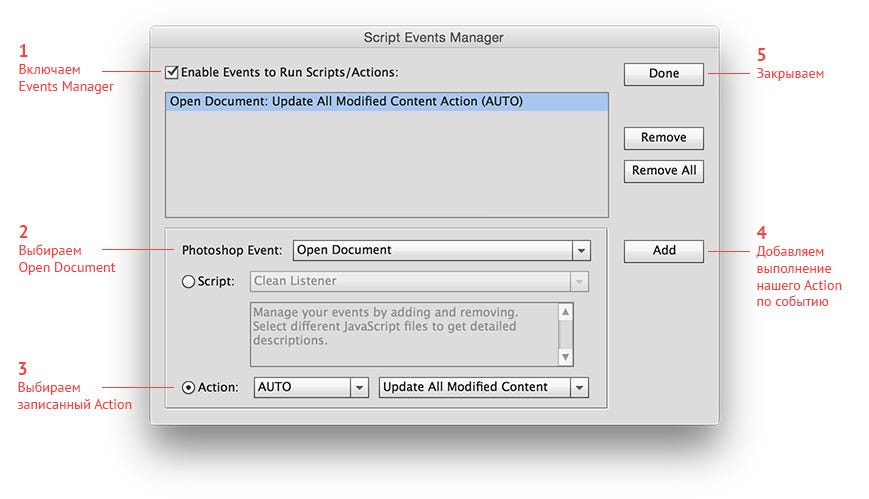
Task: Open the Photoshop Event dropdown
Action: tap(441, 250)
